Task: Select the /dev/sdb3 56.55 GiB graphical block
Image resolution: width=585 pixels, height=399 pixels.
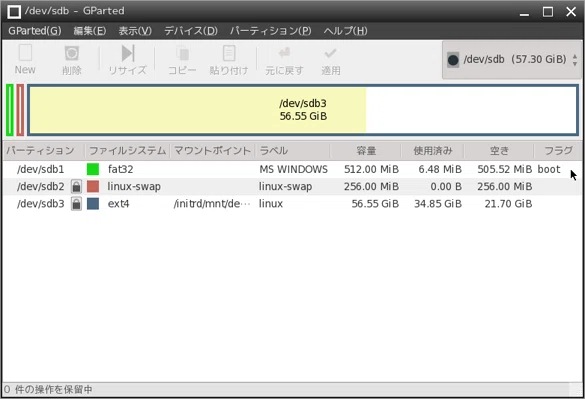Action: [x=303, y=110]
